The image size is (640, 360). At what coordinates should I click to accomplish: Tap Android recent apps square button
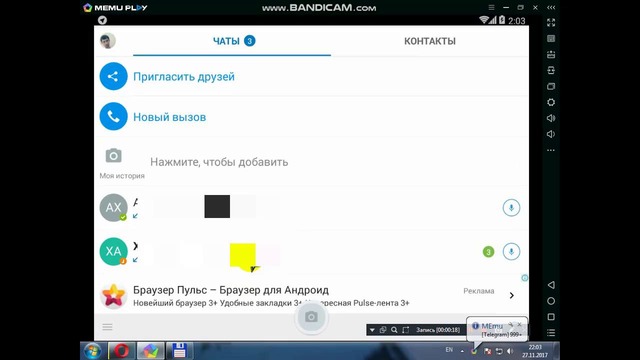point(551,317)
